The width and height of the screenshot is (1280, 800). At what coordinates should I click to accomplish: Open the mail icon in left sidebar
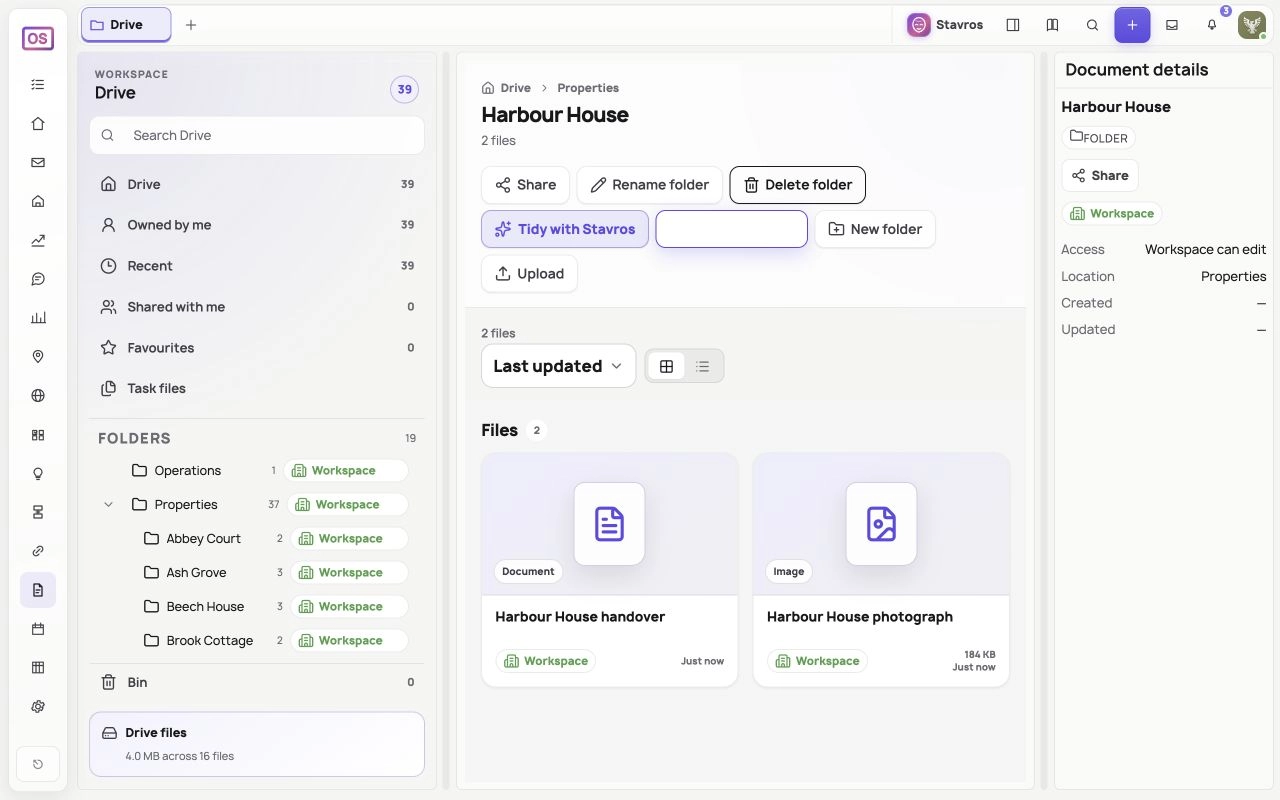(x=38, y=163)
